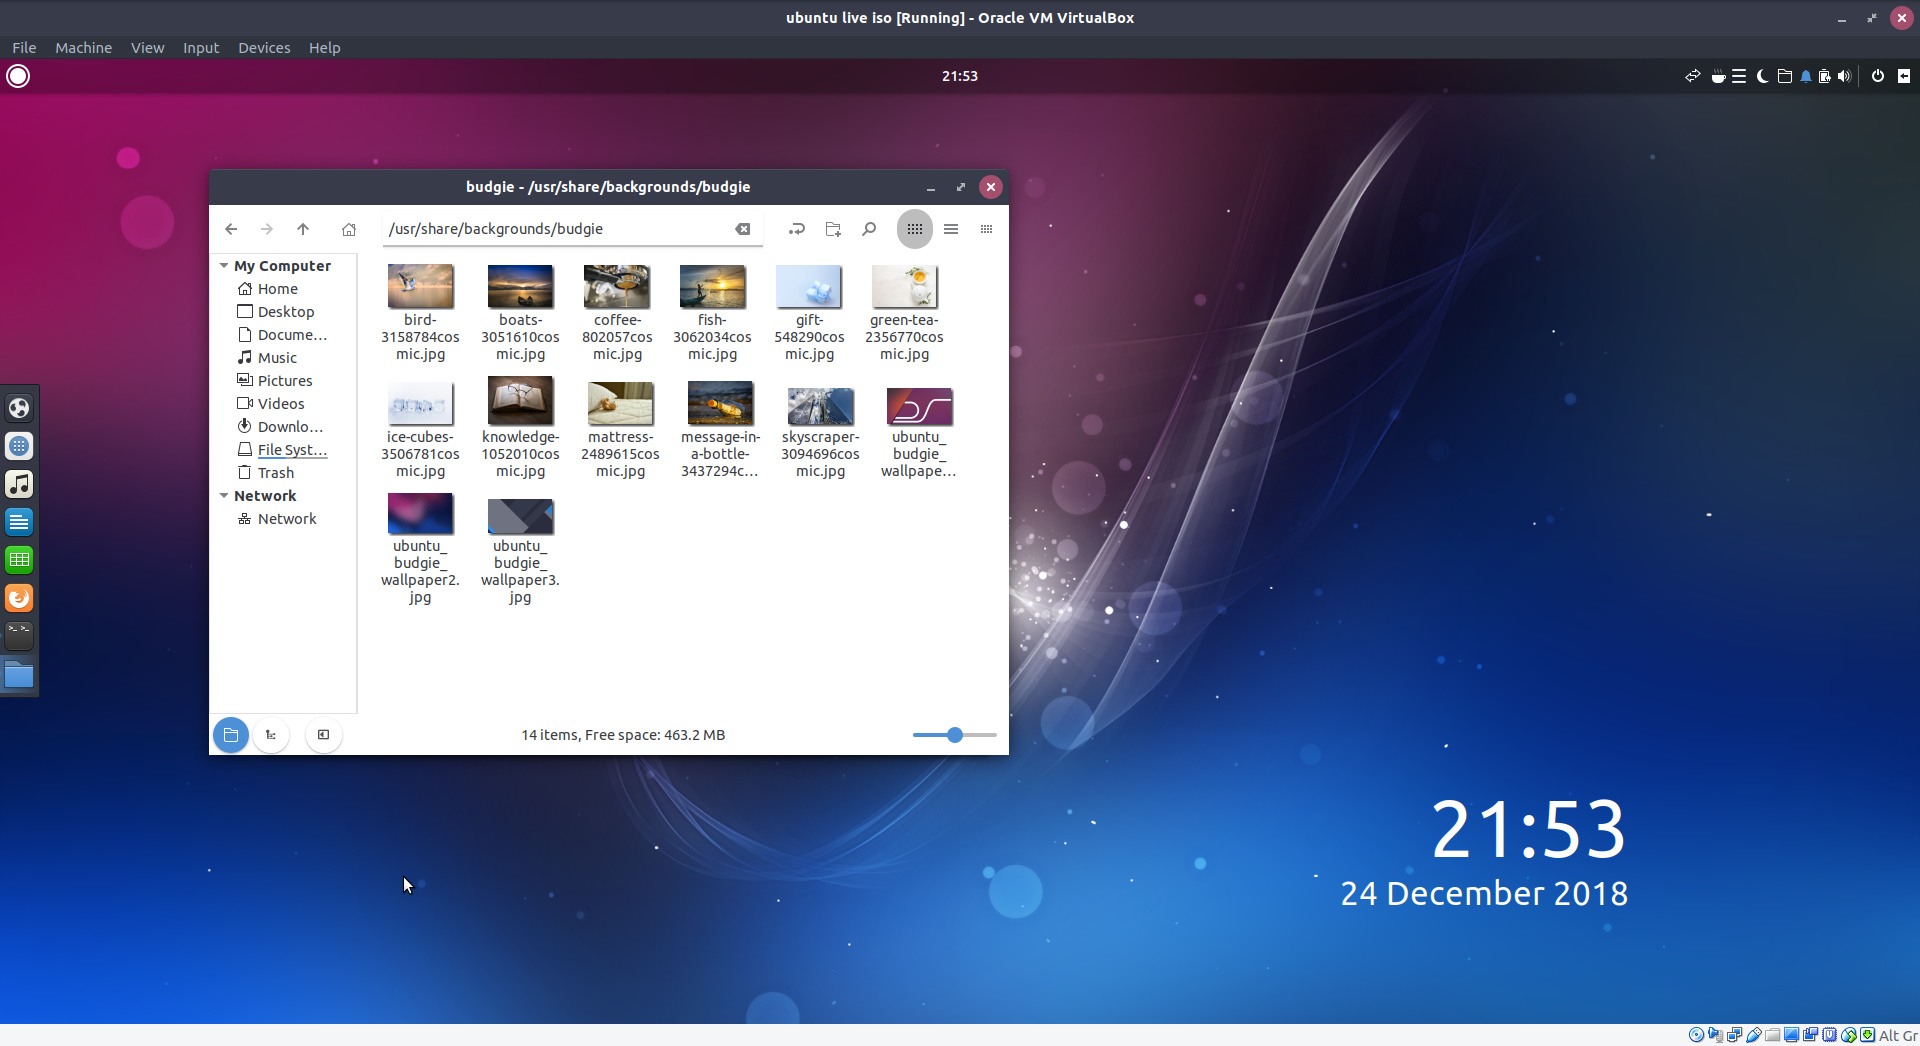Enable compact grid view mode
1920x1046 pixels.
[986, 229]
